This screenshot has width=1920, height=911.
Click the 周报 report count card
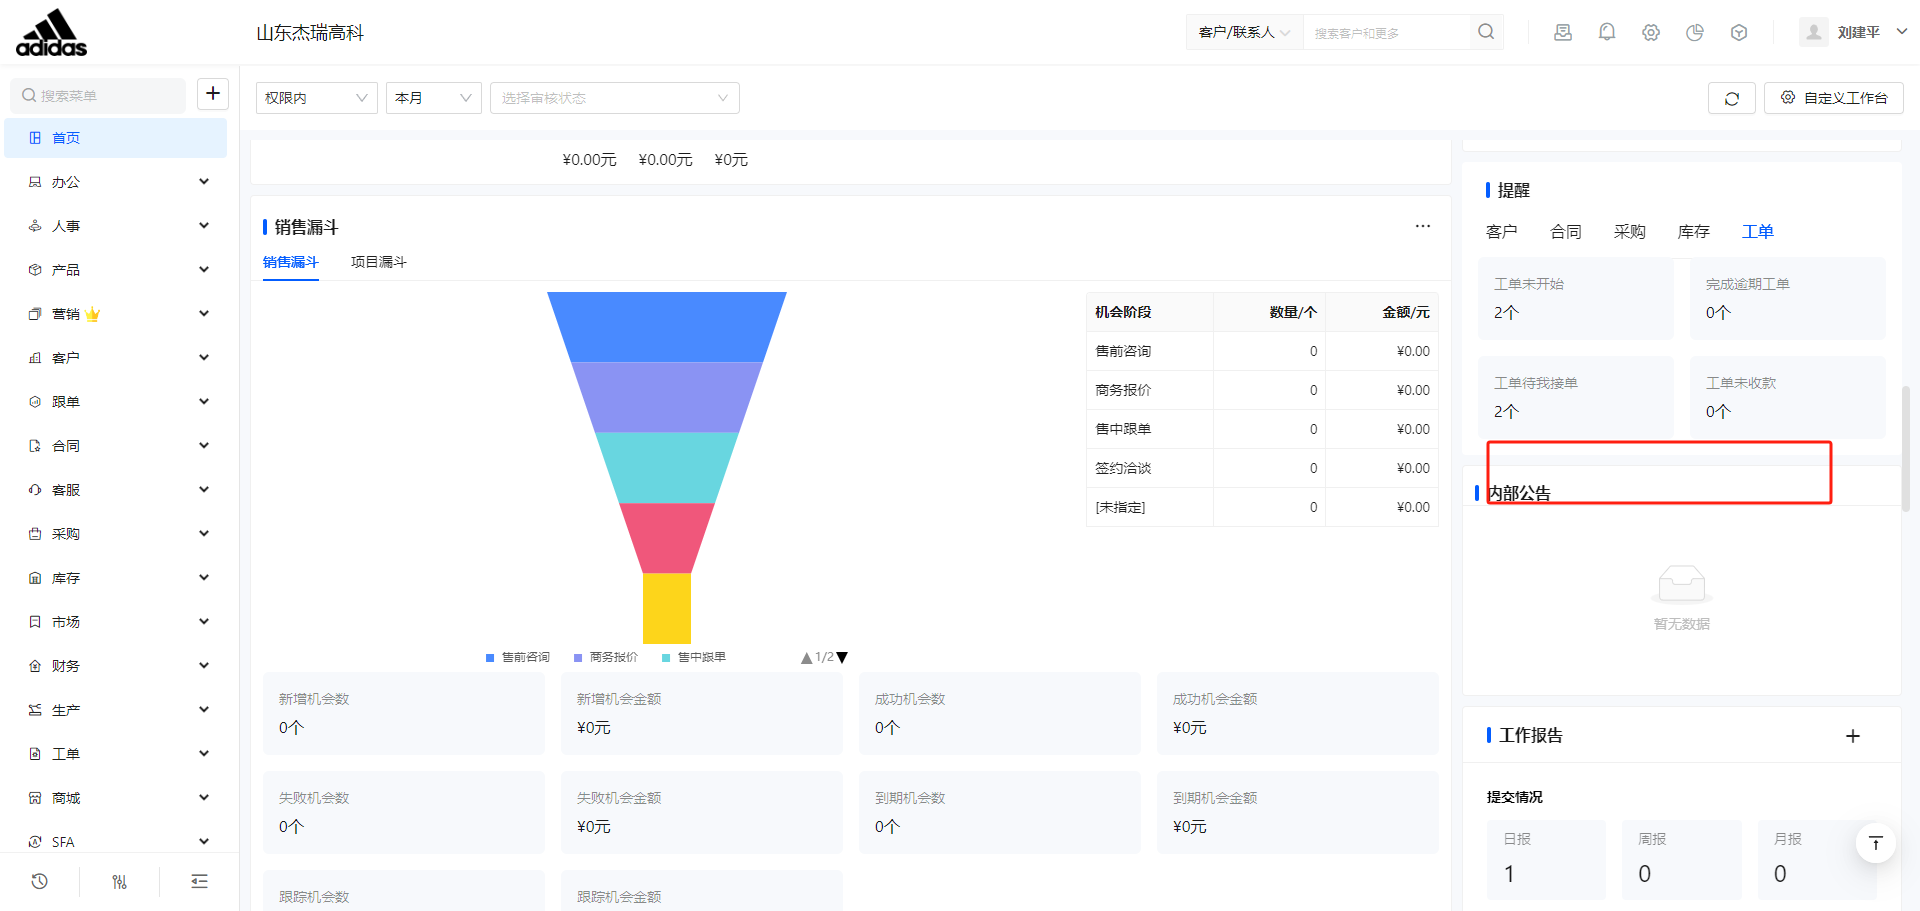click(1682, 860)
